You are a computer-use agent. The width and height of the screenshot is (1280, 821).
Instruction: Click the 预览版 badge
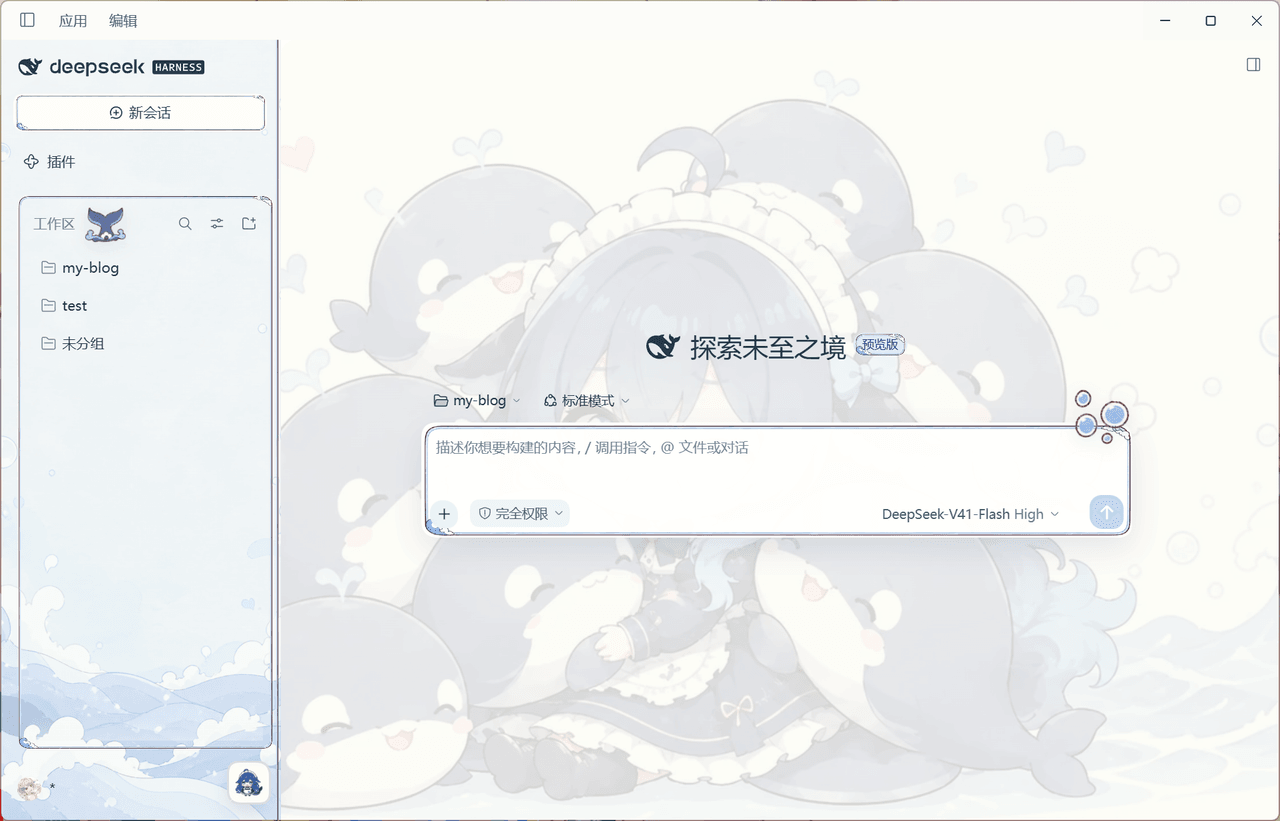pos(881,345)
